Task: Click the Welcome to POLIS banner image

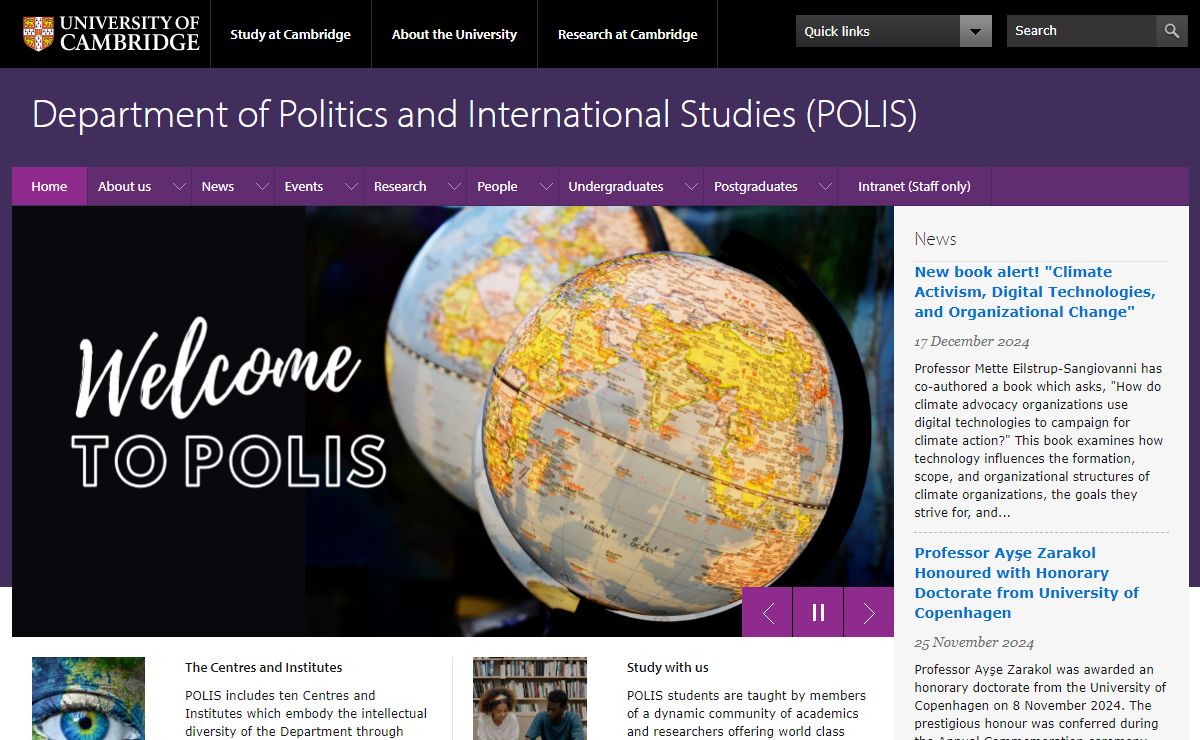Action: (x=453, y=421)
